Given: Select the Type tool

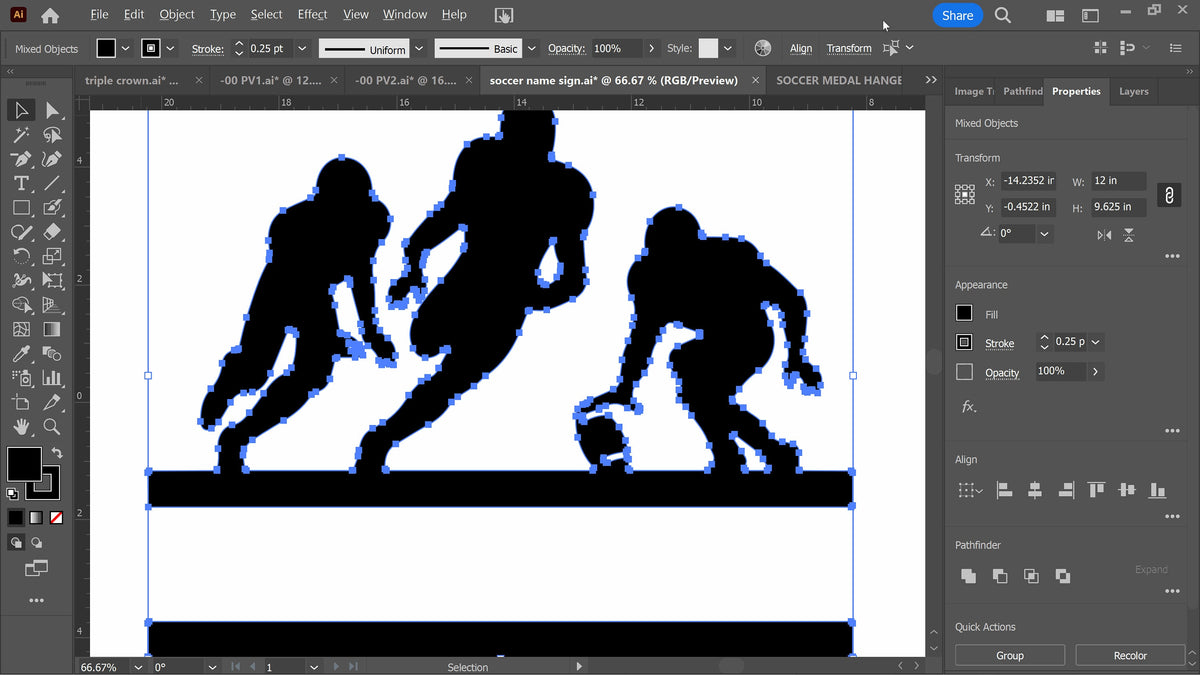Looking at the screenshot, I should pos(21,184).
